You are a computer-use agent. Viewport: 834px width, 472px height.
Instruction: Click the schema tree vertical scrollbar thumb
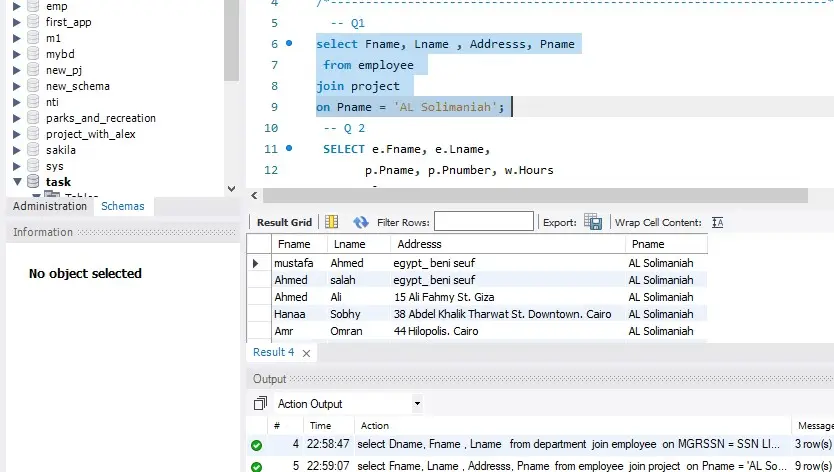pos(231,40)
